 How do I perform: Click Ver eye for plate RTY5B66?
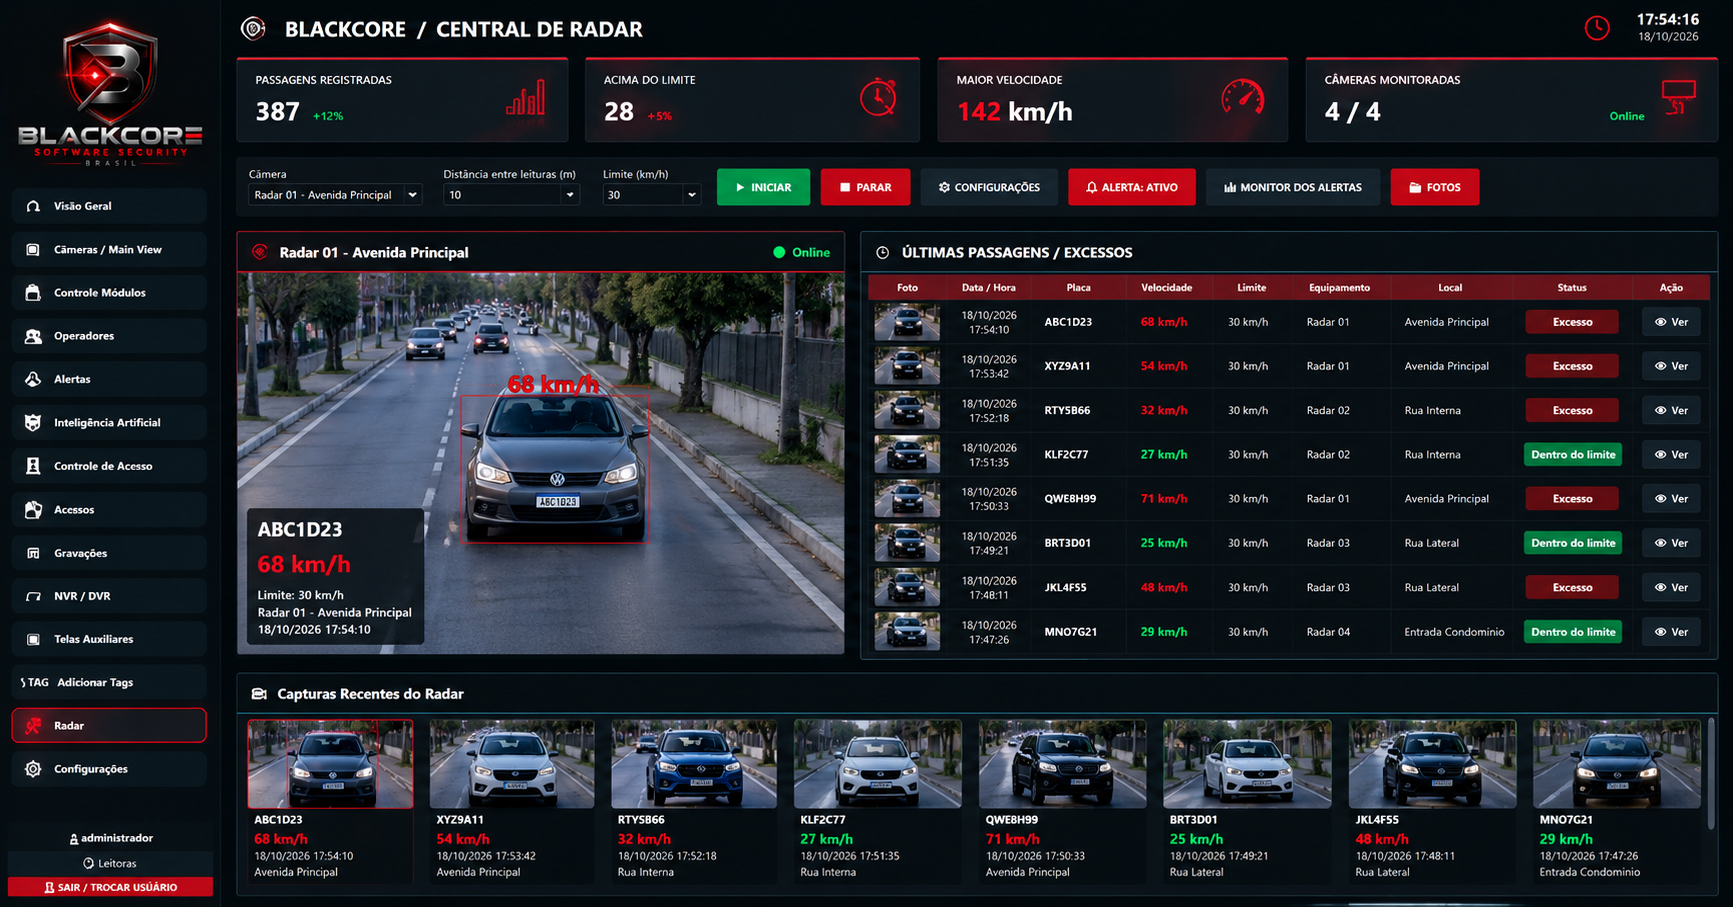click(1671, 411)
